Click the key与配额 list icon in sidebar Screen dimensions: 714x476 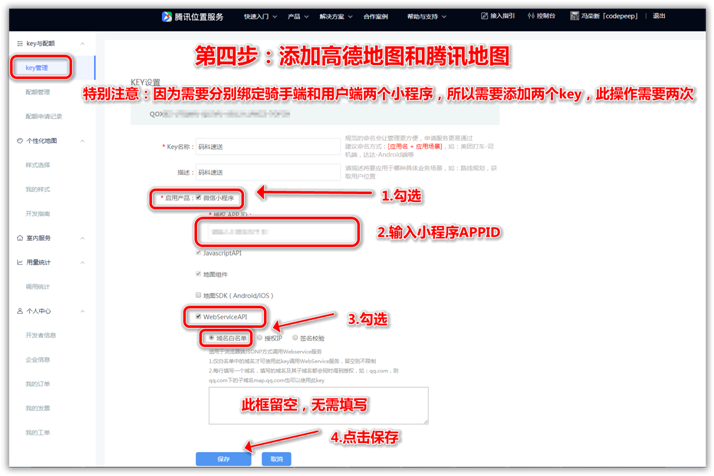click(20, 44)
